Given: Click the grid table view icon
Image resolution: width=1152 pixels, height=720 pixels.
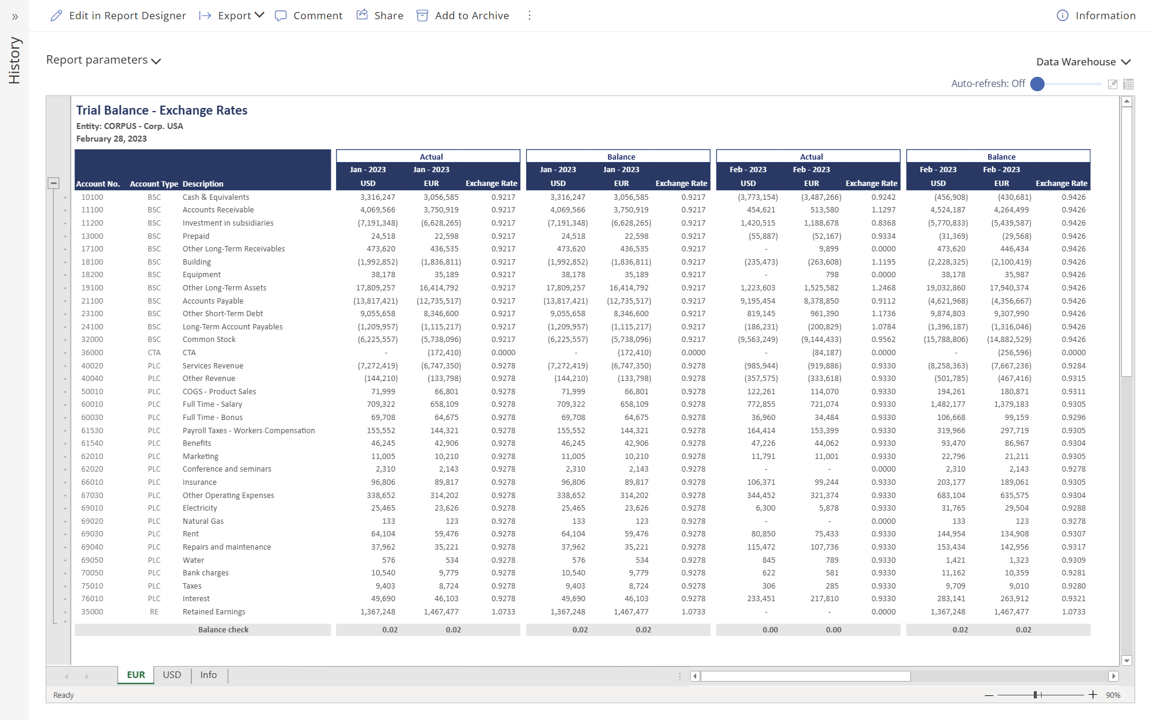Looking at the screenshot, I should tap(1128, 85).
